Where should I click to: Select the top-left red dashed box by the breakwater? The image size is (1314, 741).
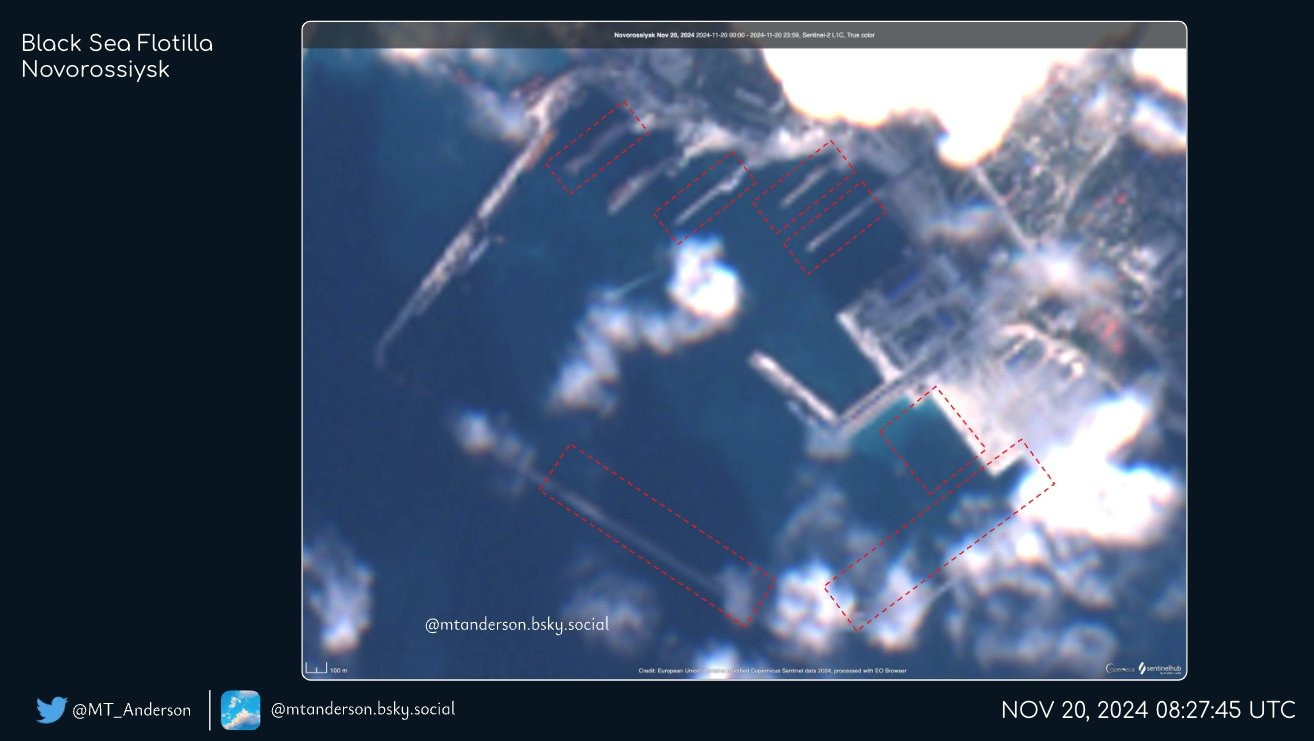coord(596,147)
